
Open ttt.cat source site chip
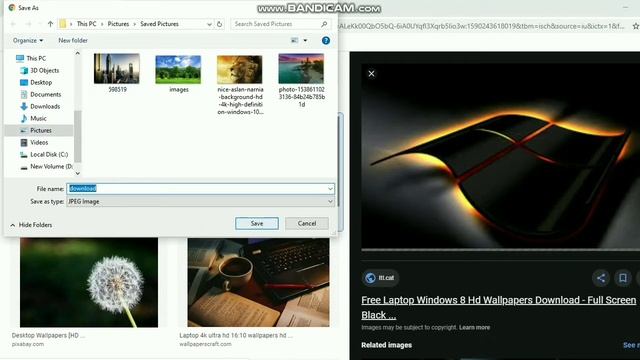pos(380,278)
